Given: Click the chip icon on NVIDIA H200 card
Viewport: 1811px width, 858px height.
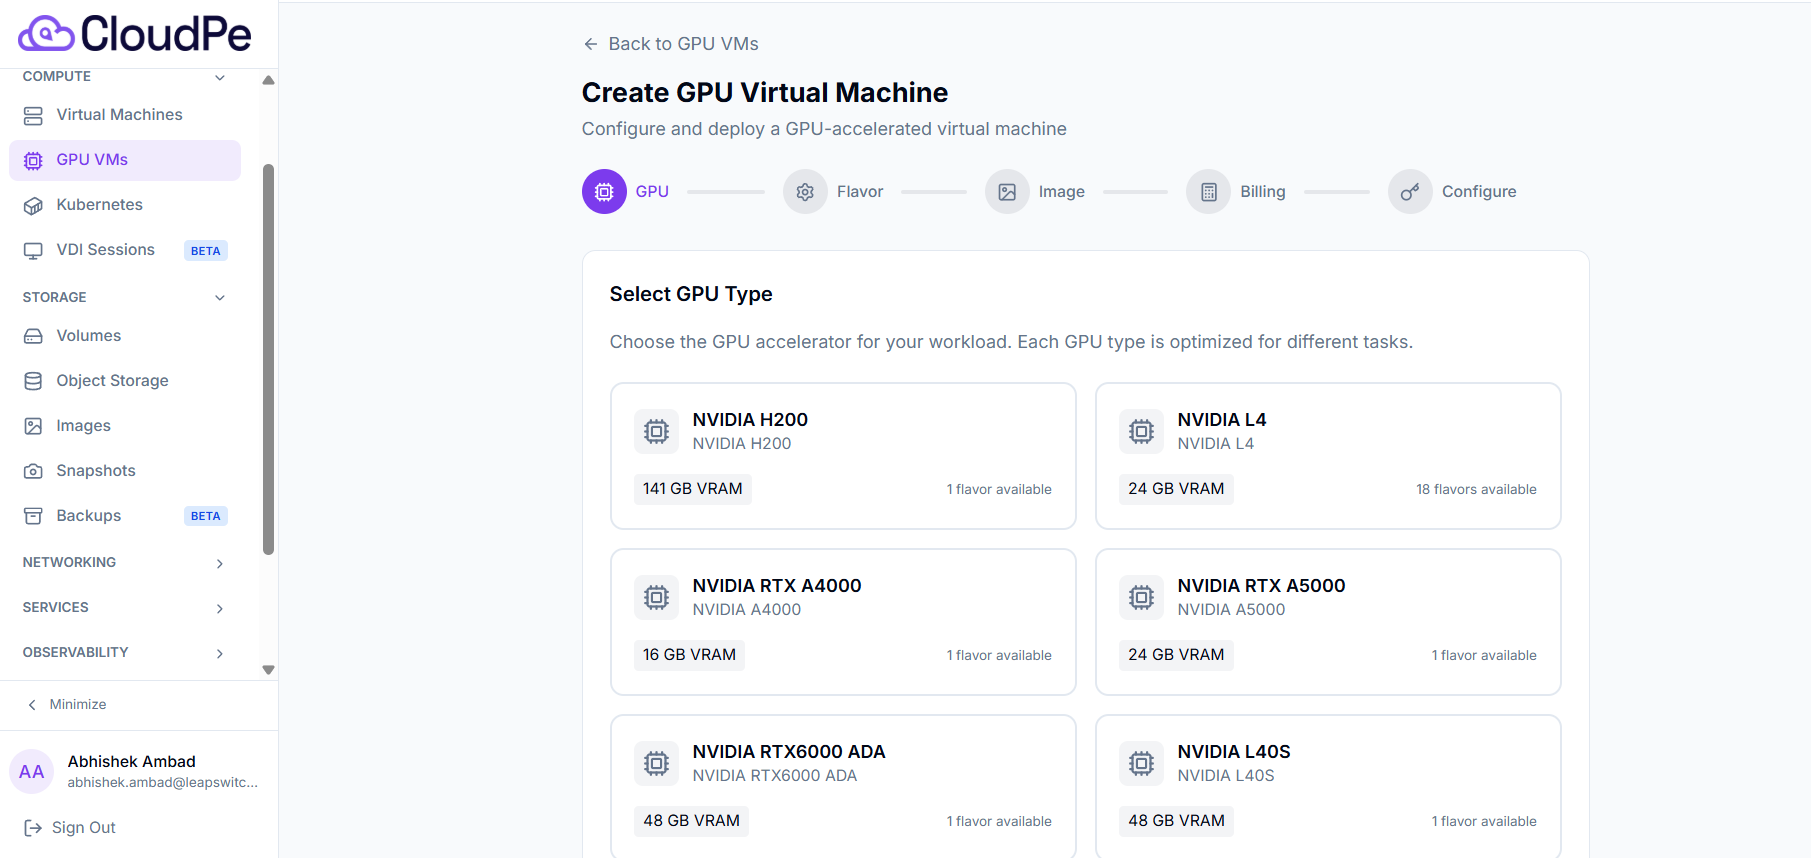Looking at the screenshot, I should click(656, 431).
